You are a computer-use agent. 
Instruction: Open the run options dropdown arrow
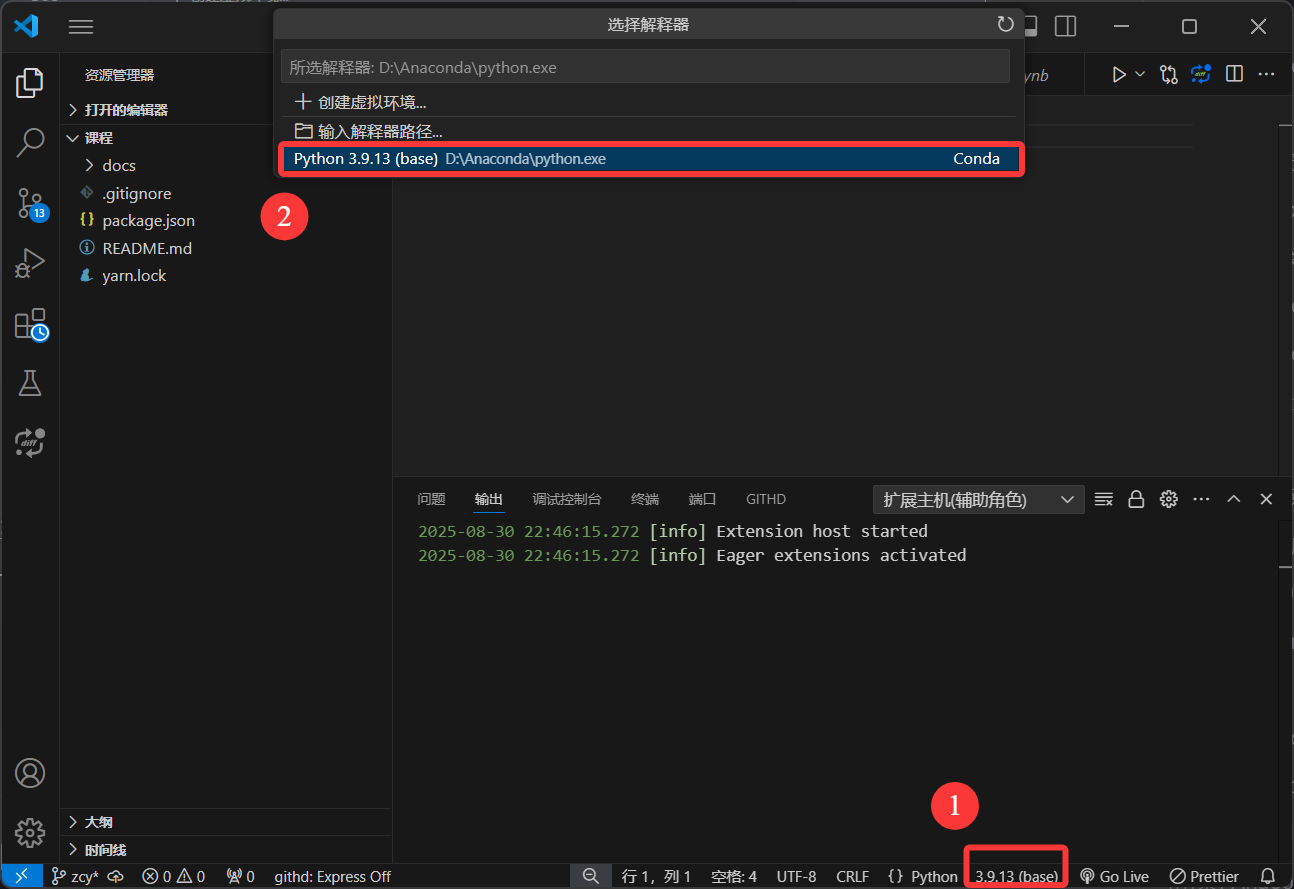click(x=1139, y=74)
